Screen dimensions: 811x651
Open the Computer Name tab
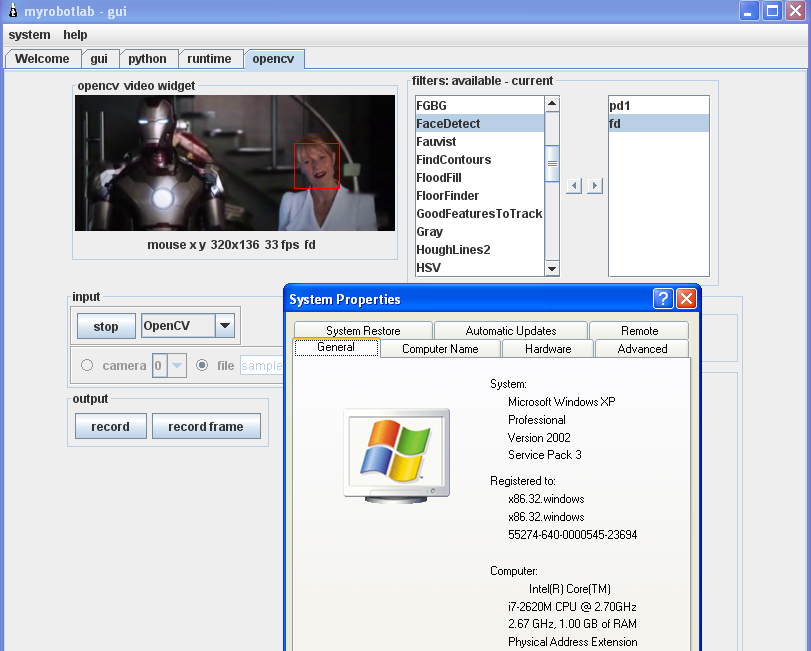coord(440,349)
